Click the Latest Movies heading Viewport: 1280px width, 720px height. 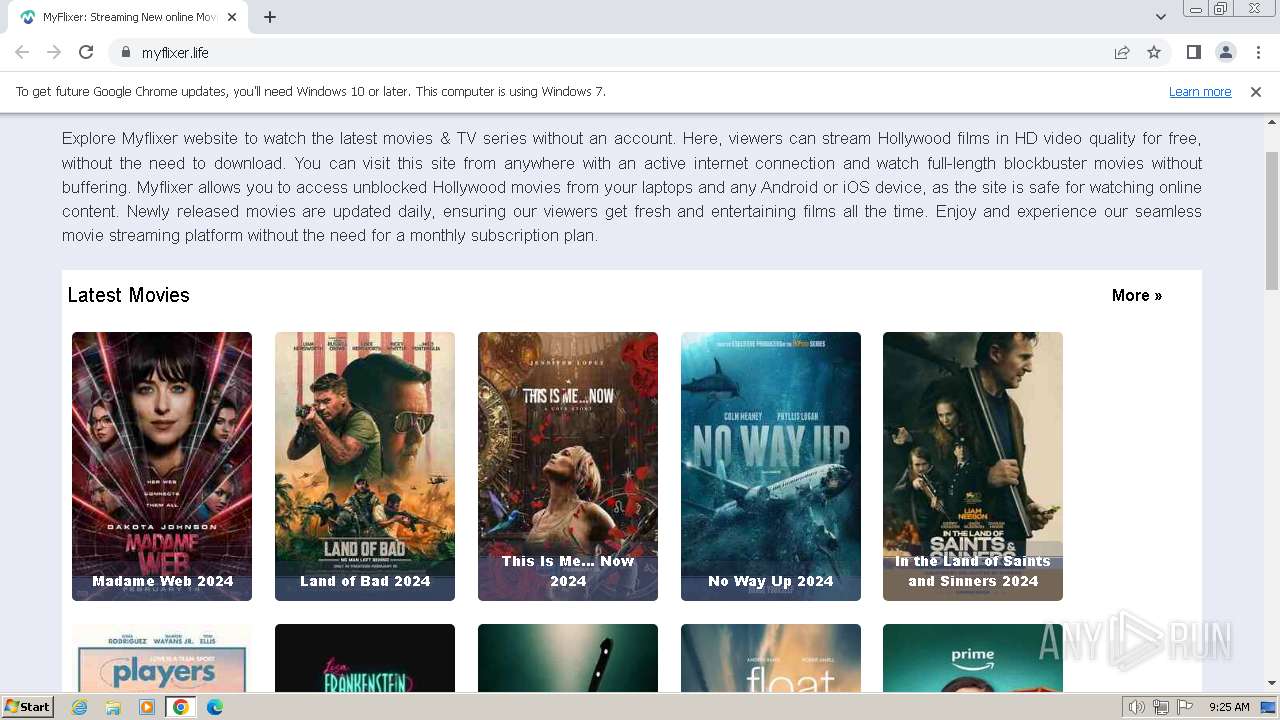point(128,295)
